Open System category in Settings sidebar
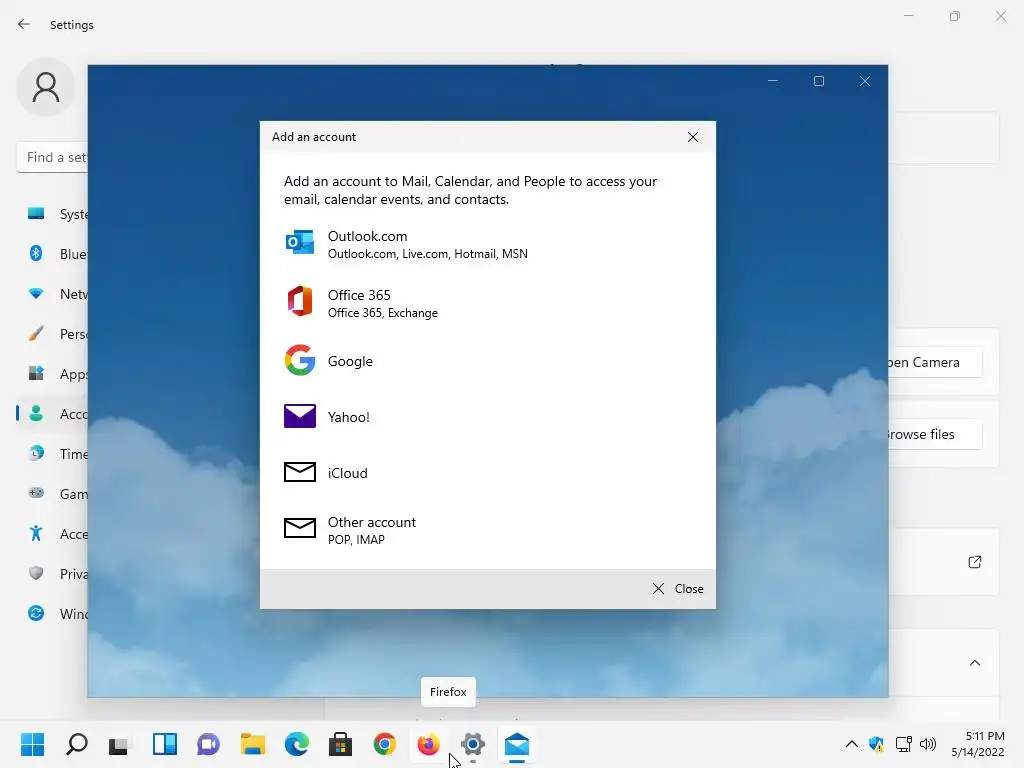The image size is (1024, 768). [x=52, y=214]
